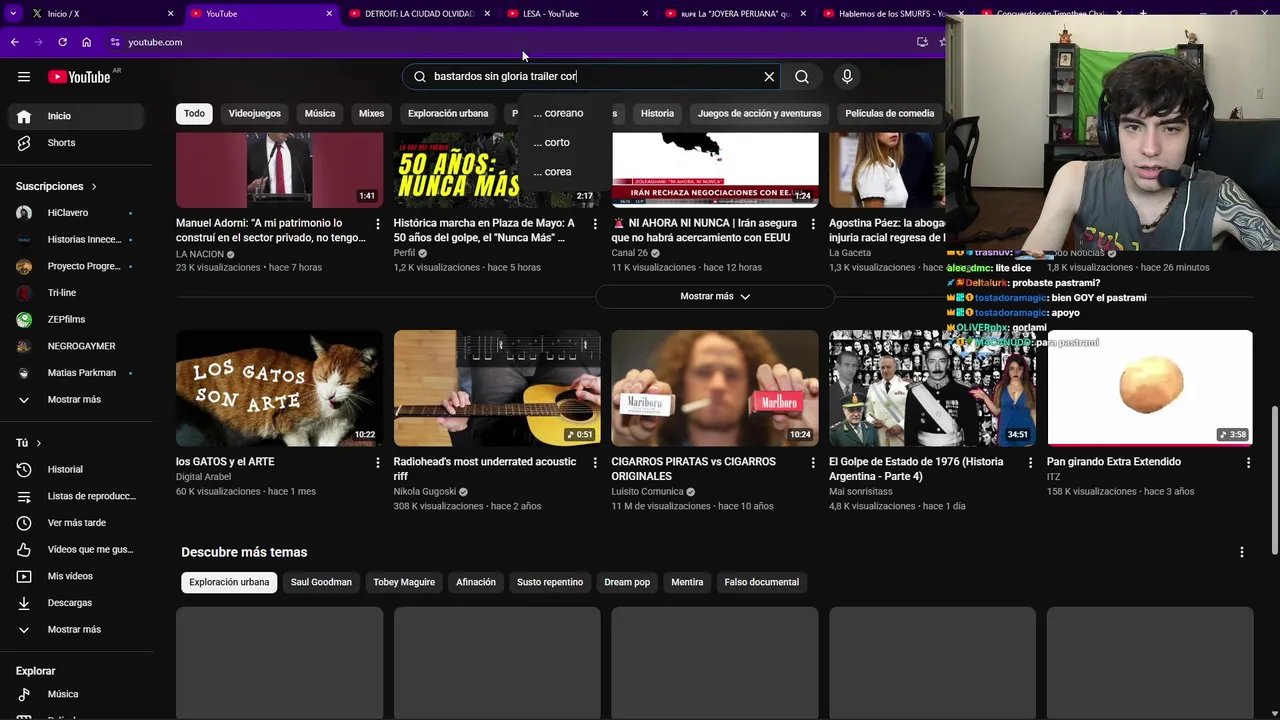Select the Falso documental topic chip
This screenshot has height=720, width=1280.
pyautogui.click(x=762, y=582)
